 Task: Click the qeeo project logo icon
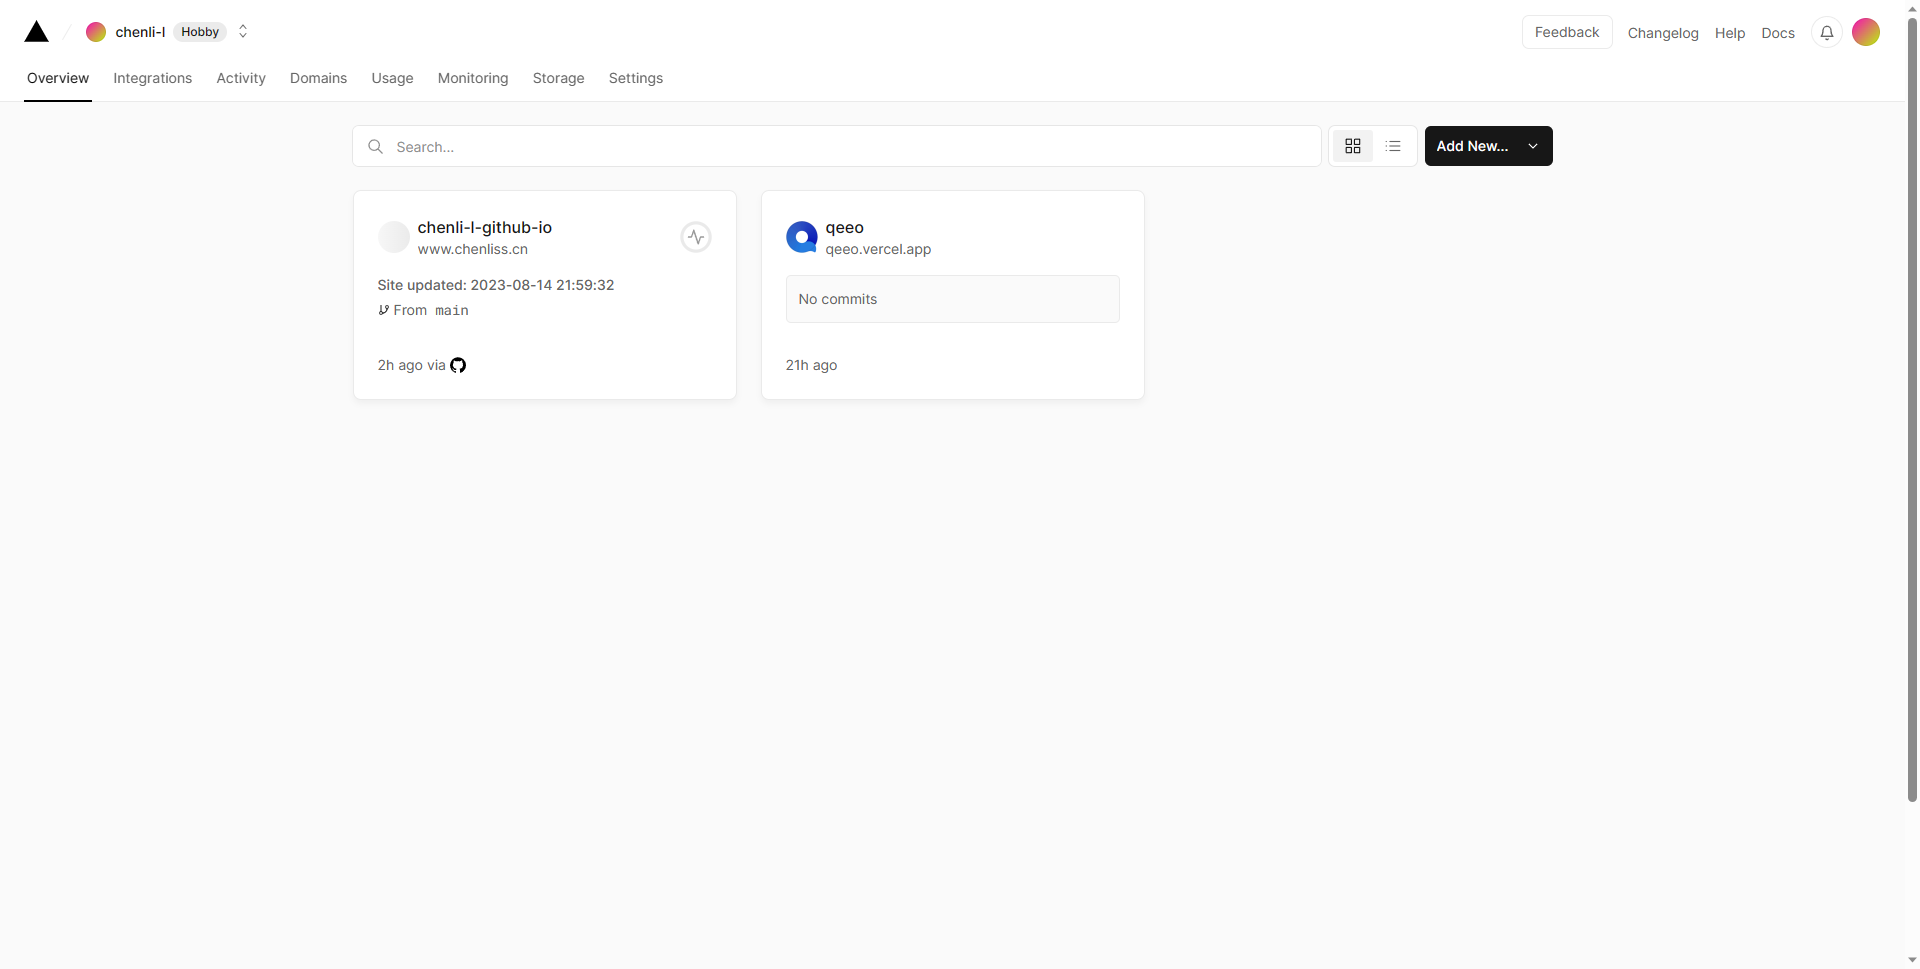click(801, 237)
